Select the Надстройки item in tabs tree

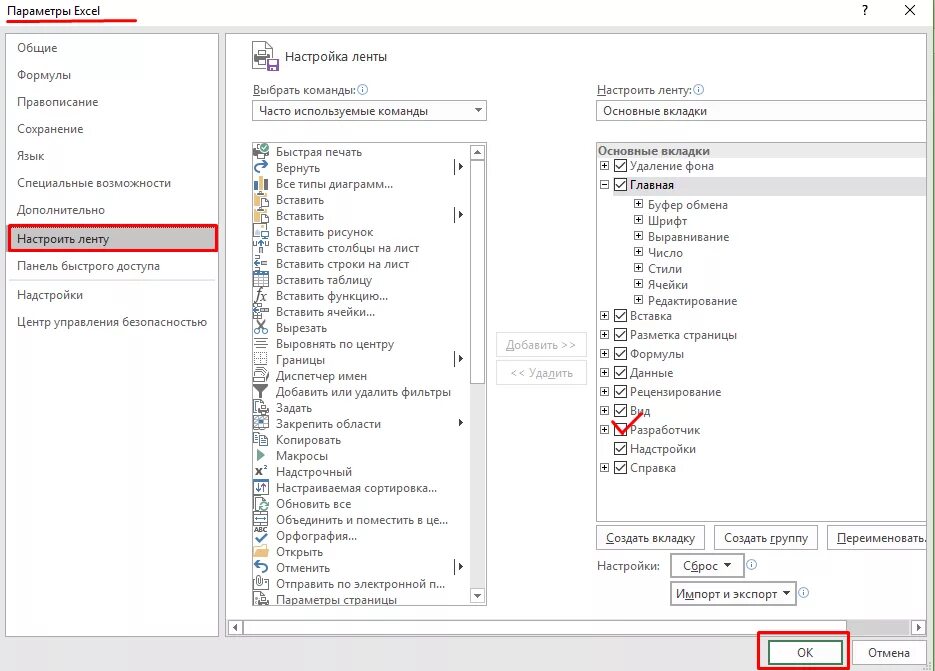pos(662,449)
